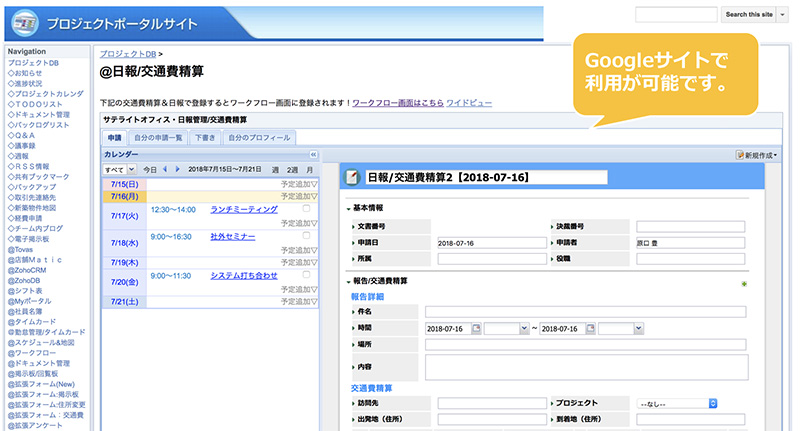The image size is (800, 431).
Task: Open 予定追加 menu for 7/15(日)
Action: pyautogui.click(x=299, y=184)
